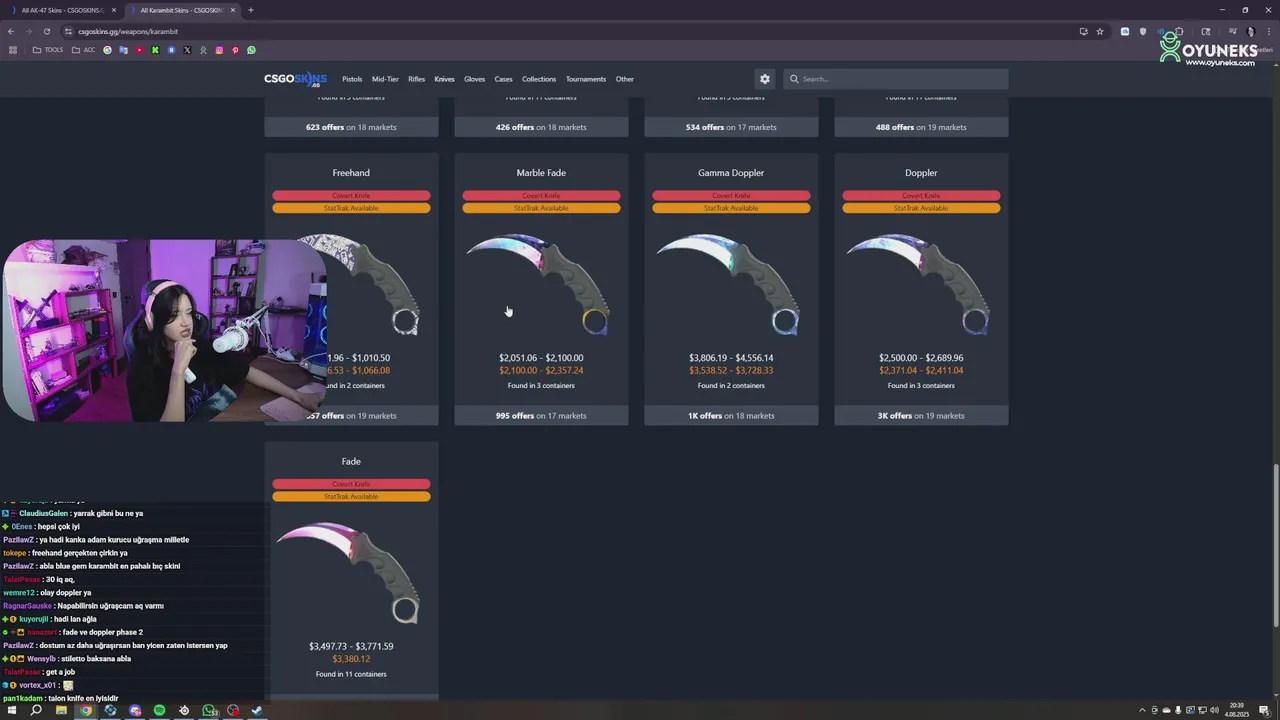Open the Windows Start menu
This screenshot has width=1280, height=720.
[12, 711]
